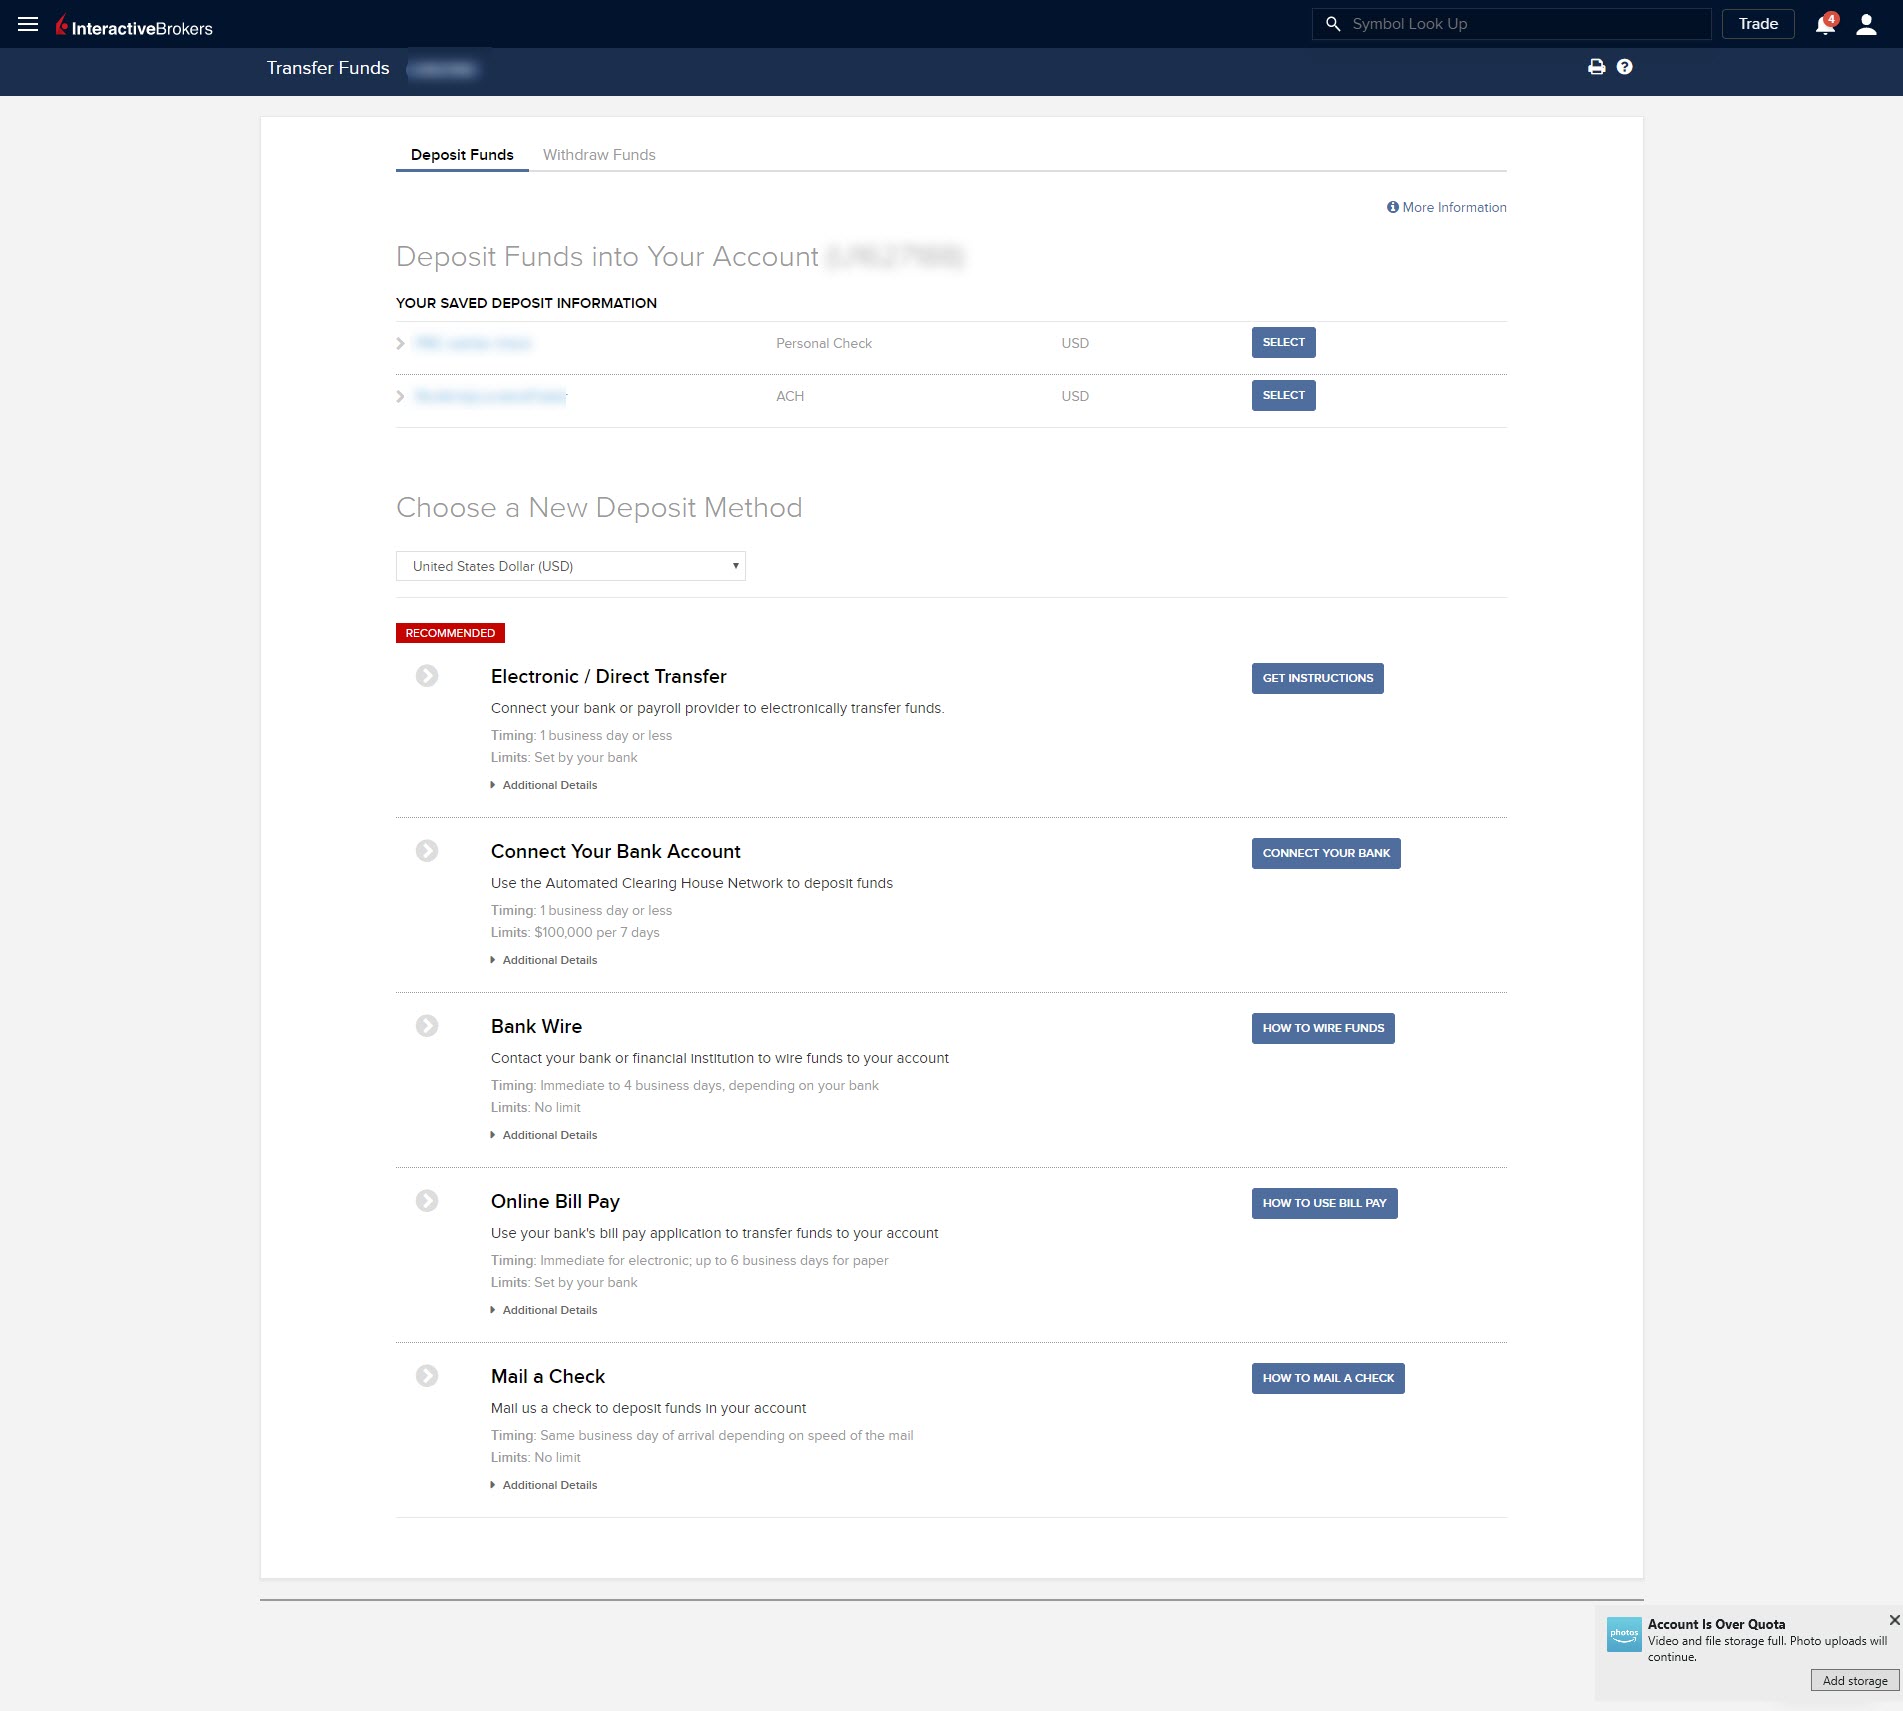This screenshot has height=1711, width=1903.
Task: Expand the saved Personal Check deposit row
Action: (x=400, y=343)
